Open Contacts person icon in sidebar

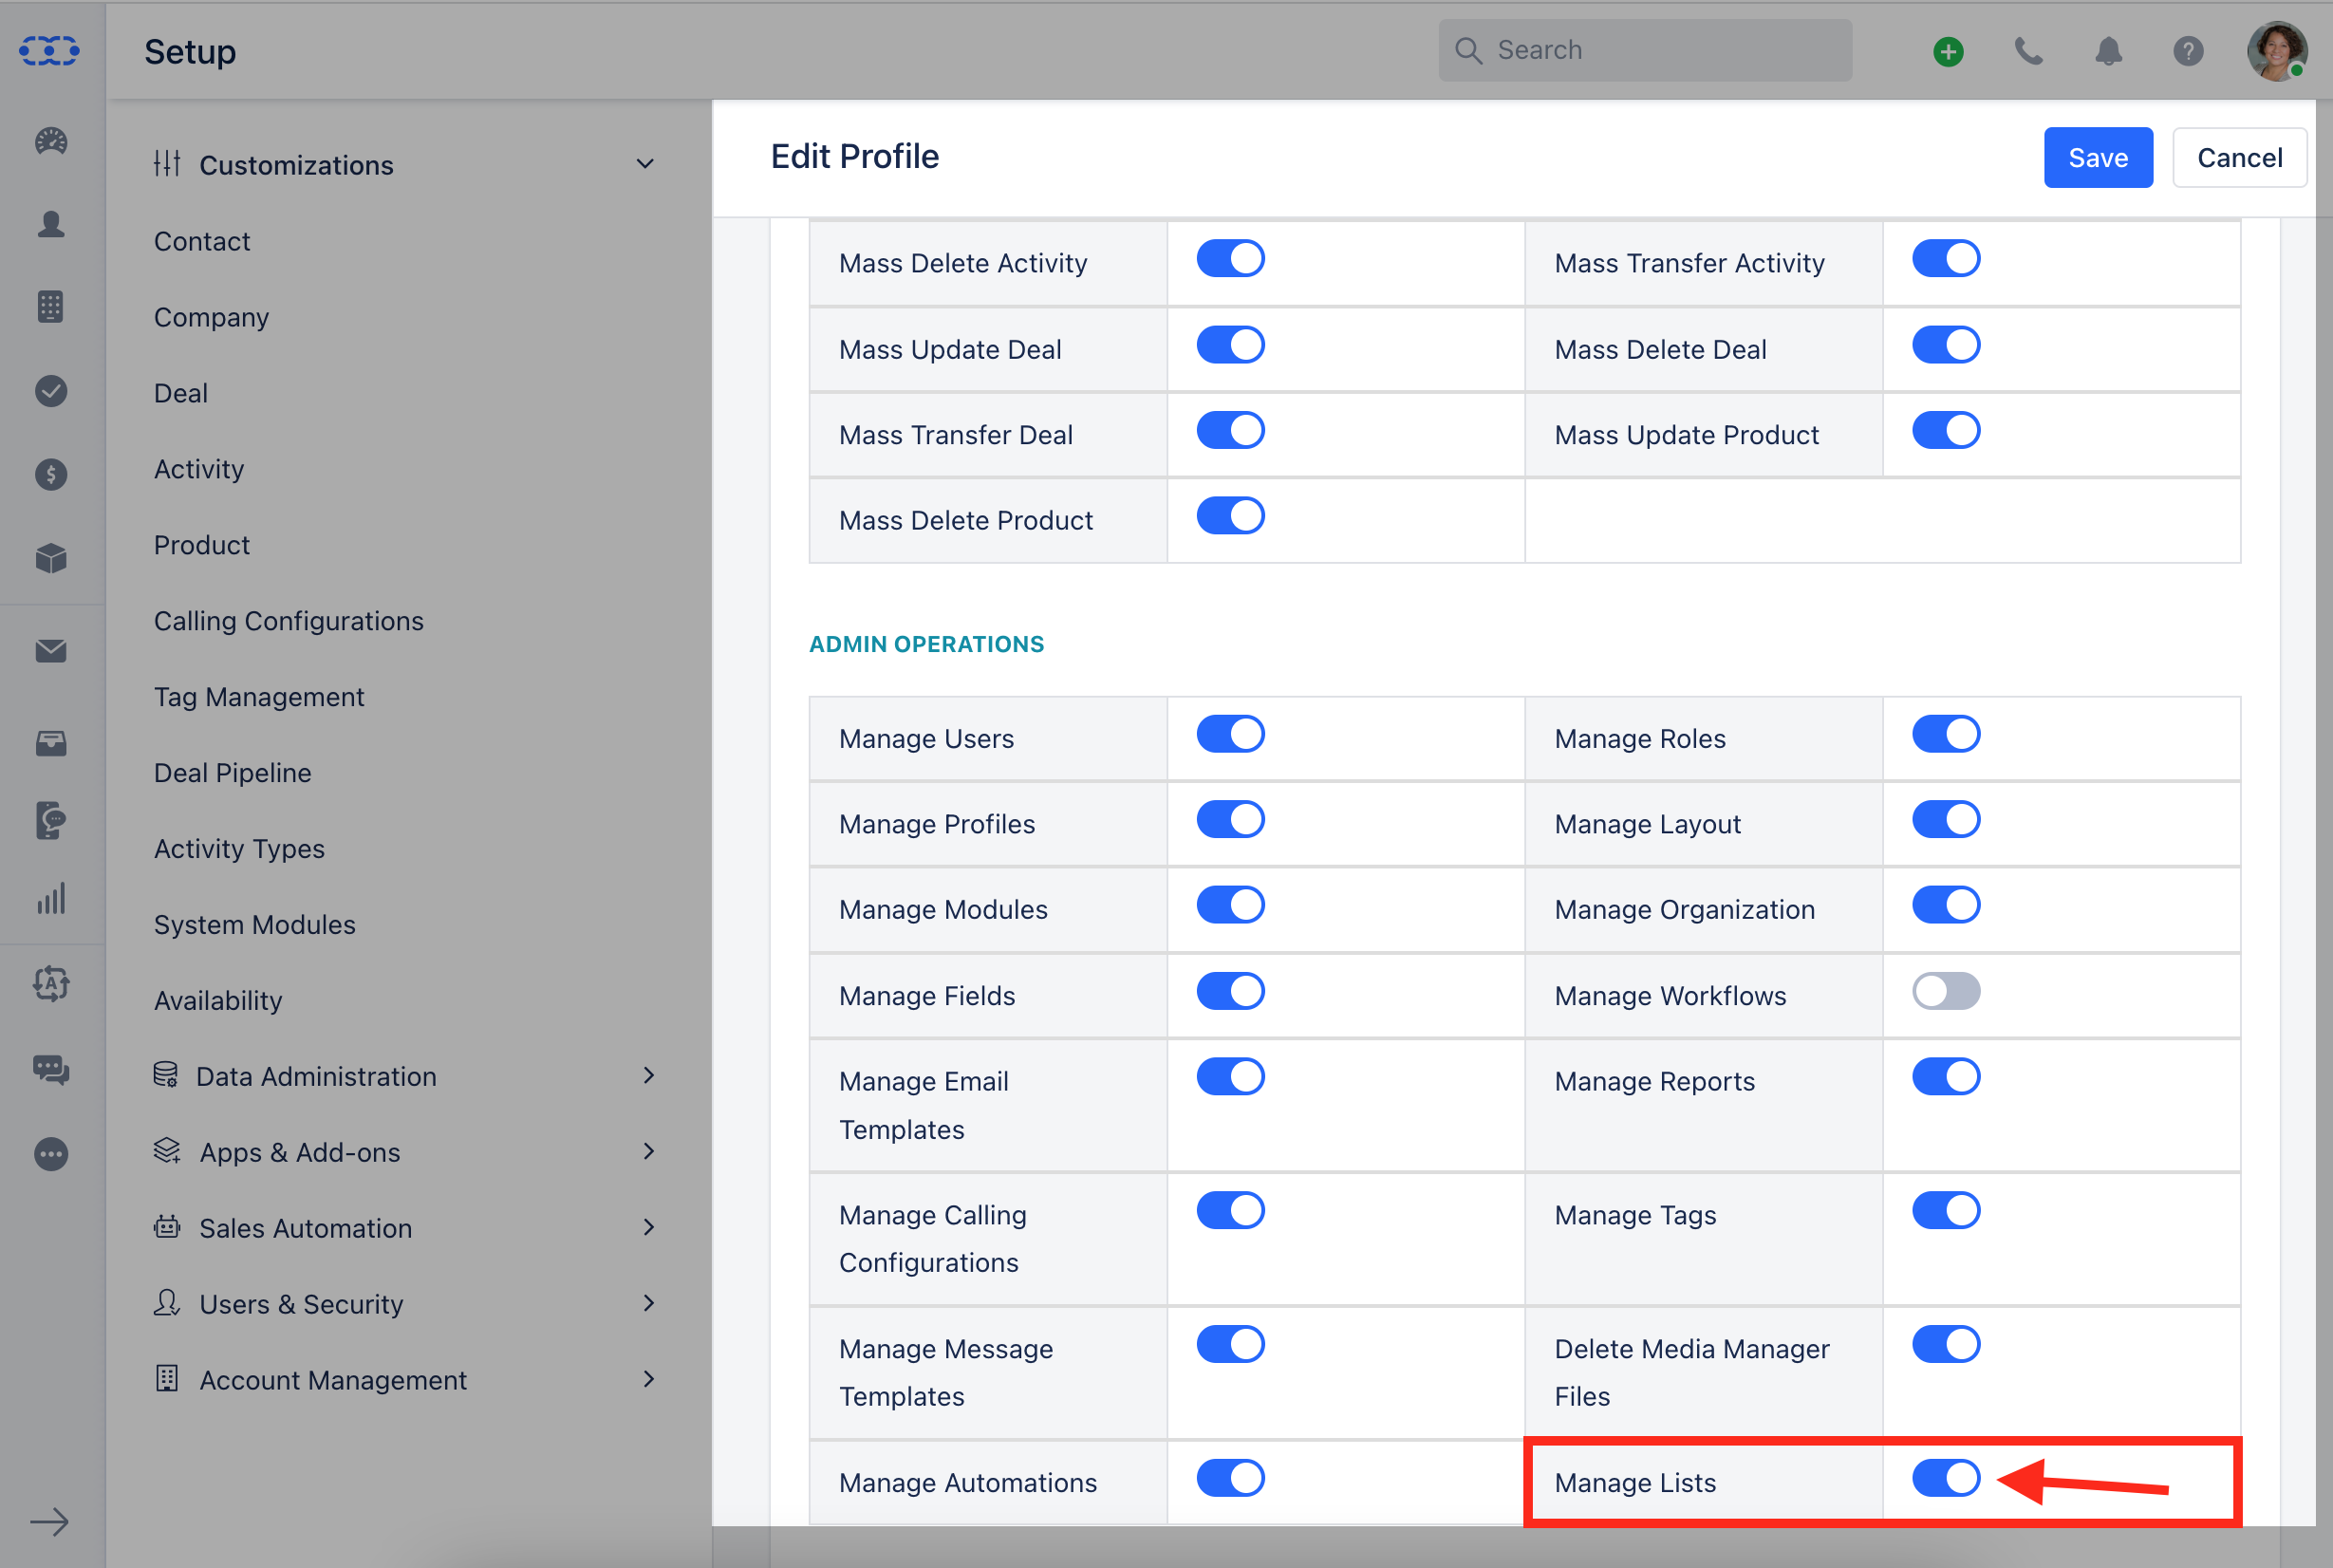point(51,224)
